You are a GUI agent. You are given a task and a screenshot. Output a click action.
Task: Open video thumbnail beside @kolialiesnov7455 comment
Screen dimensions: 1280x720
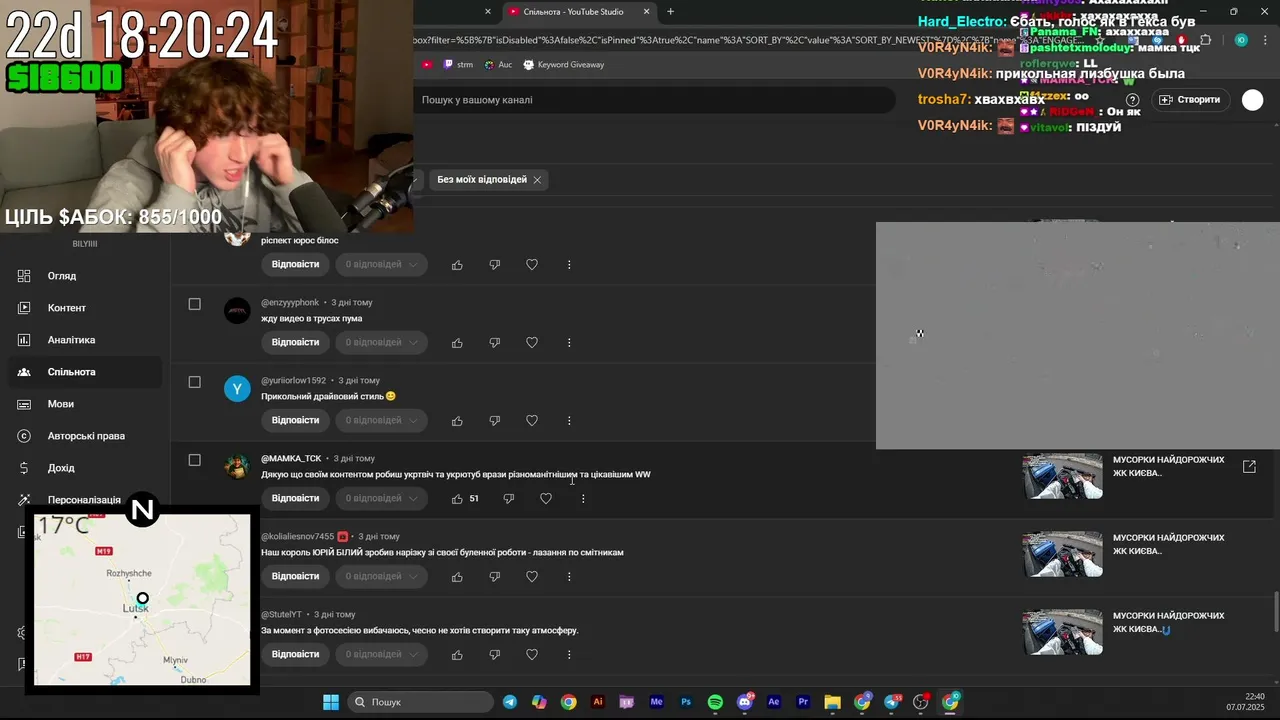coord(1062,554)
